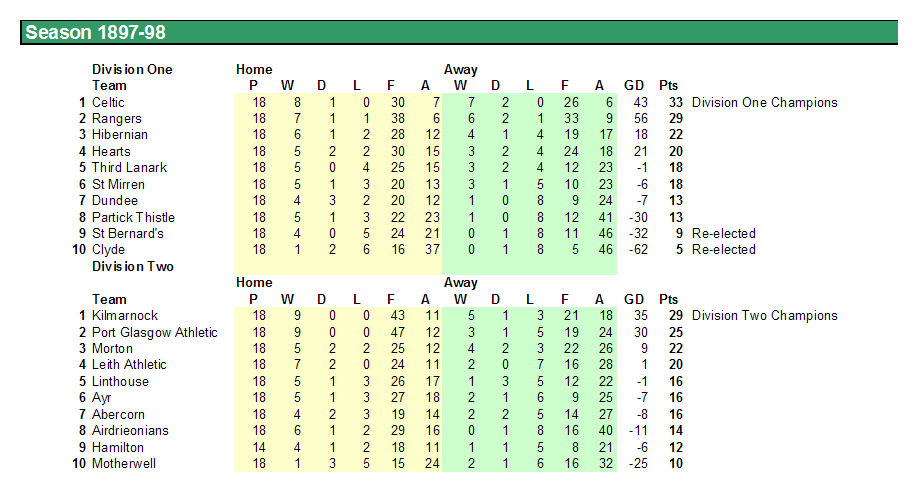Viewport: 918px width, 492px height.
Task: Click Port Glasgow Athletic team name
Action: pos(155,332)
